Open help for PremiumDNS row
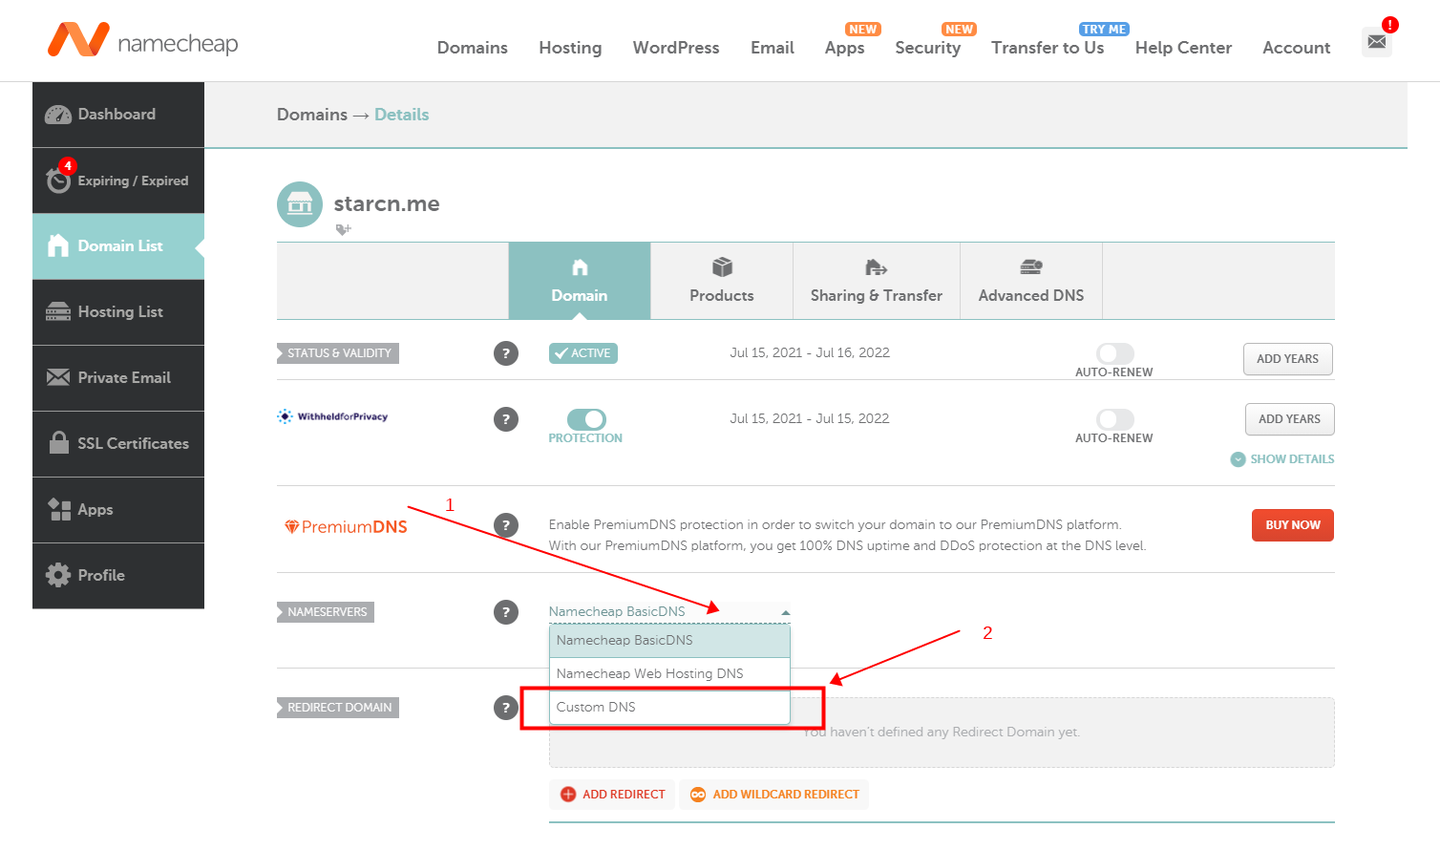 click(x=506, y=525)
